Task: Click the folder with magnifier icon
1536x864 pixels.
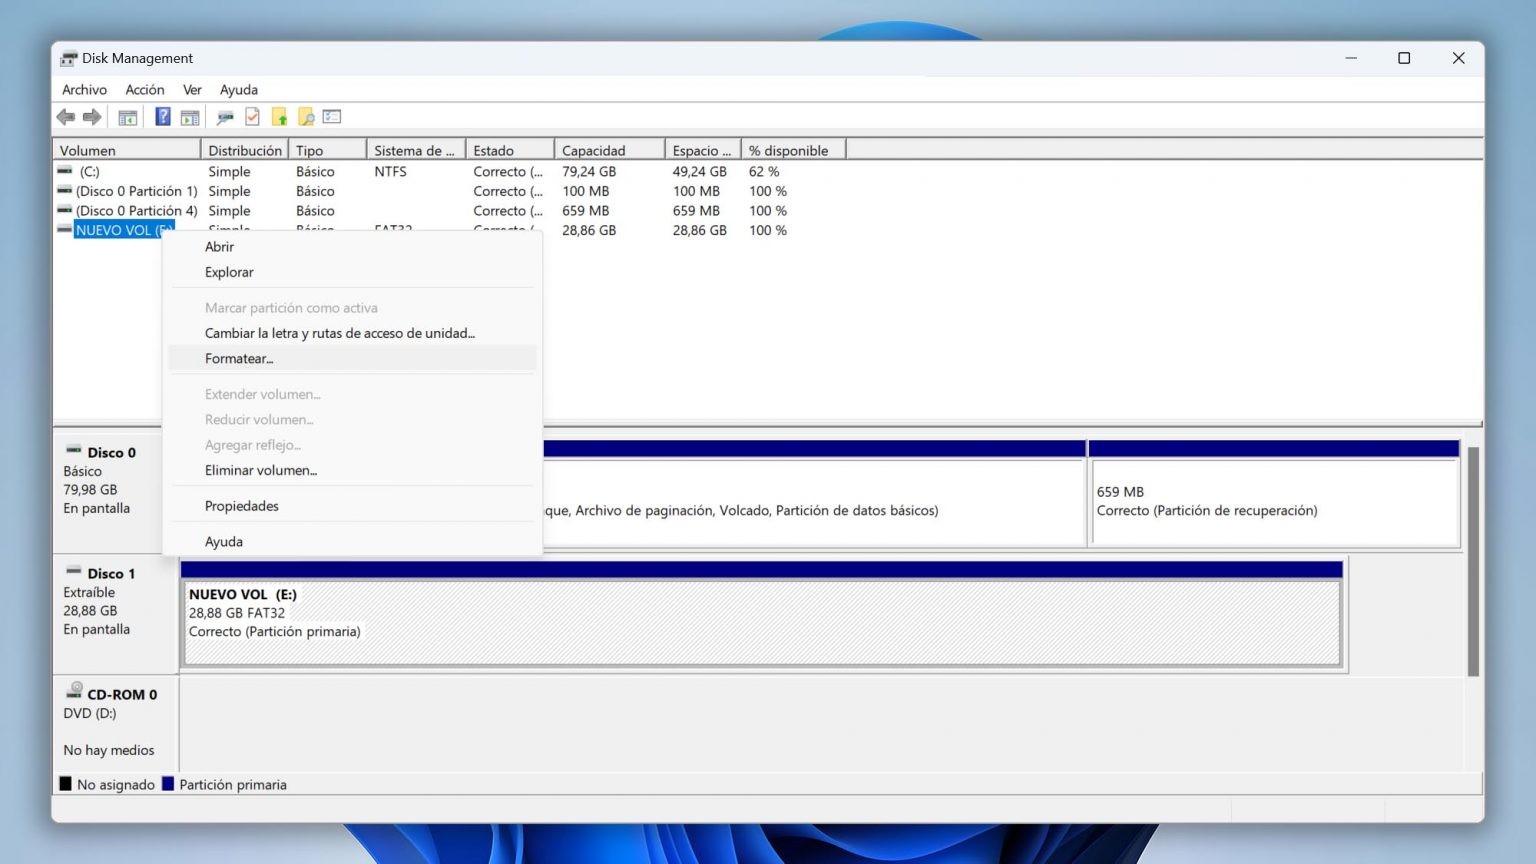Action: pos(306,117)
